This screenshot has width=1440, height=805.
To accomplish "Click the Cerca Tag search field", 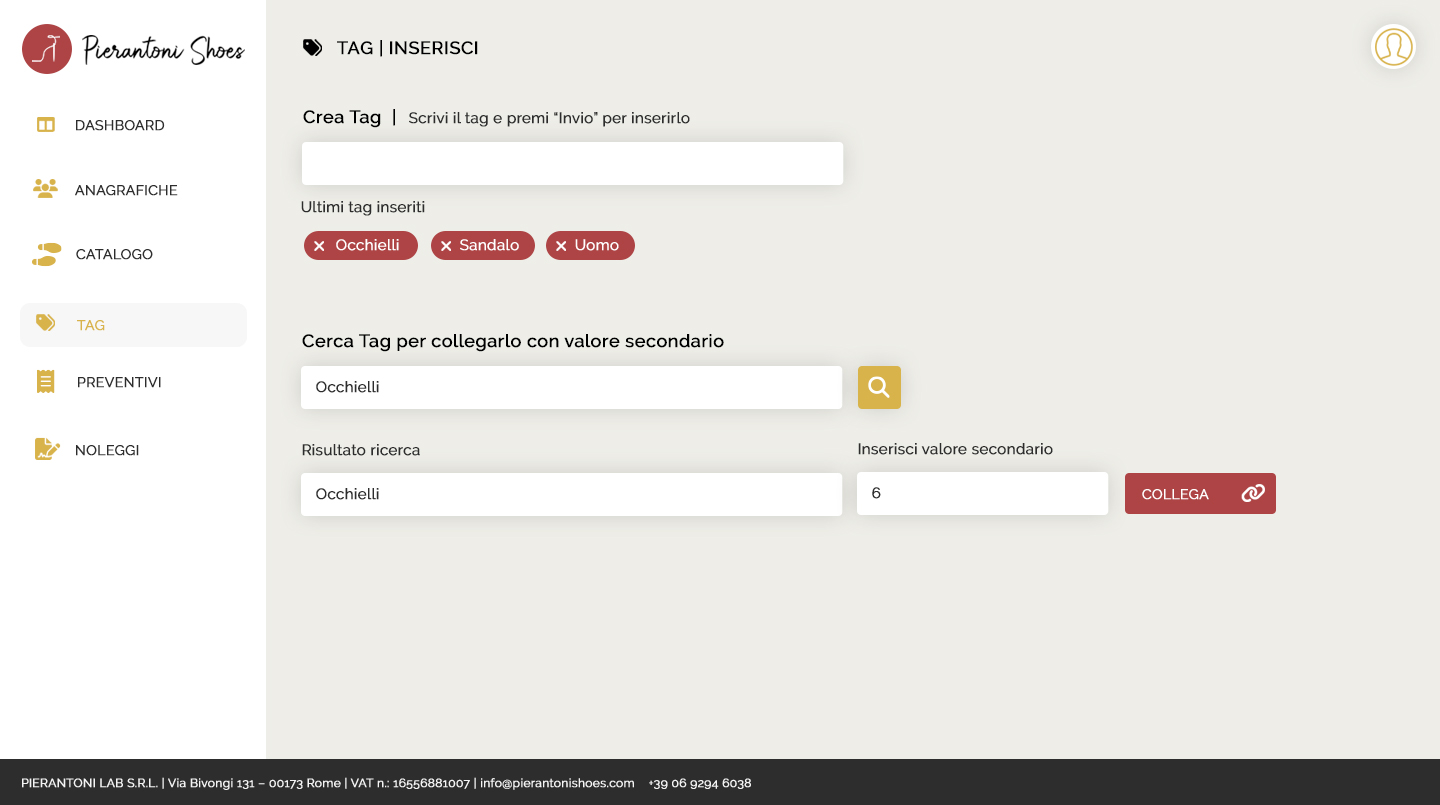I will (571, 387).
